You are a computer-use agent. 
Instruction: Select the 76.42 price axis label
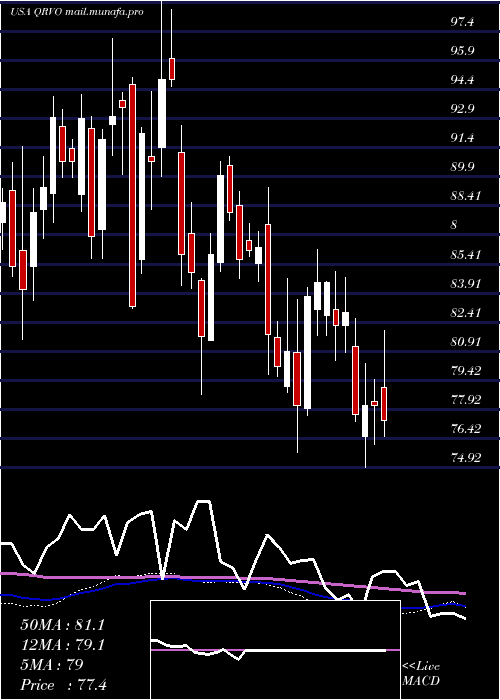pyautogui.click(x=465, y=429)
